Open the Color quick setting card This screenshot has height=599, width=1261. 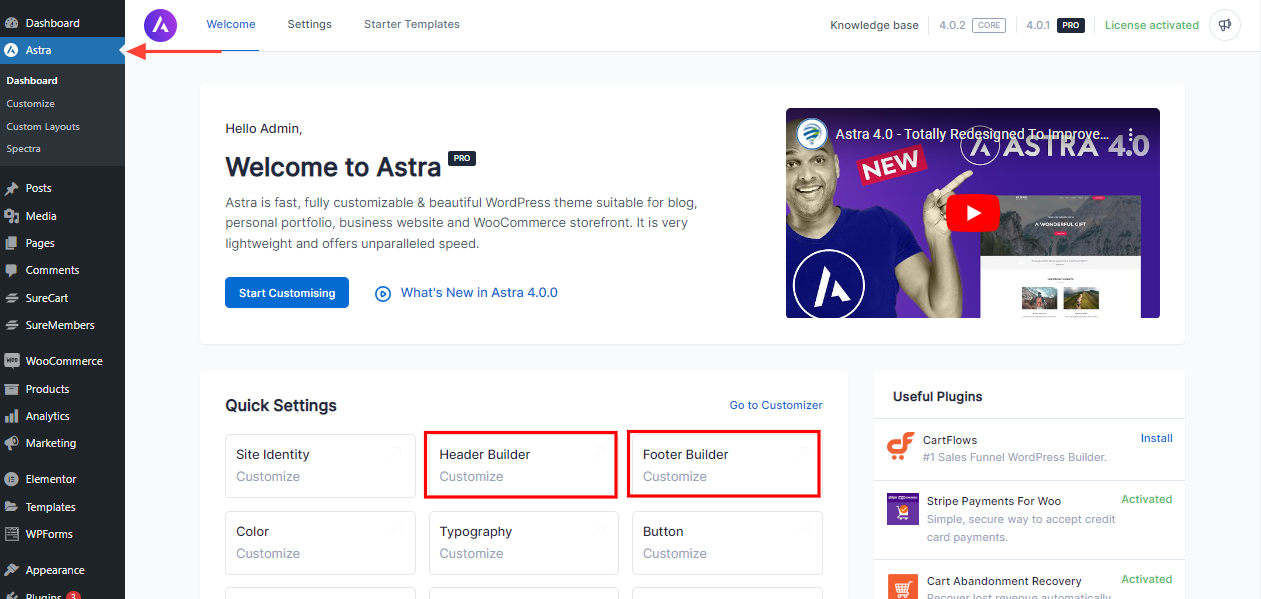[x=320, y=543]
